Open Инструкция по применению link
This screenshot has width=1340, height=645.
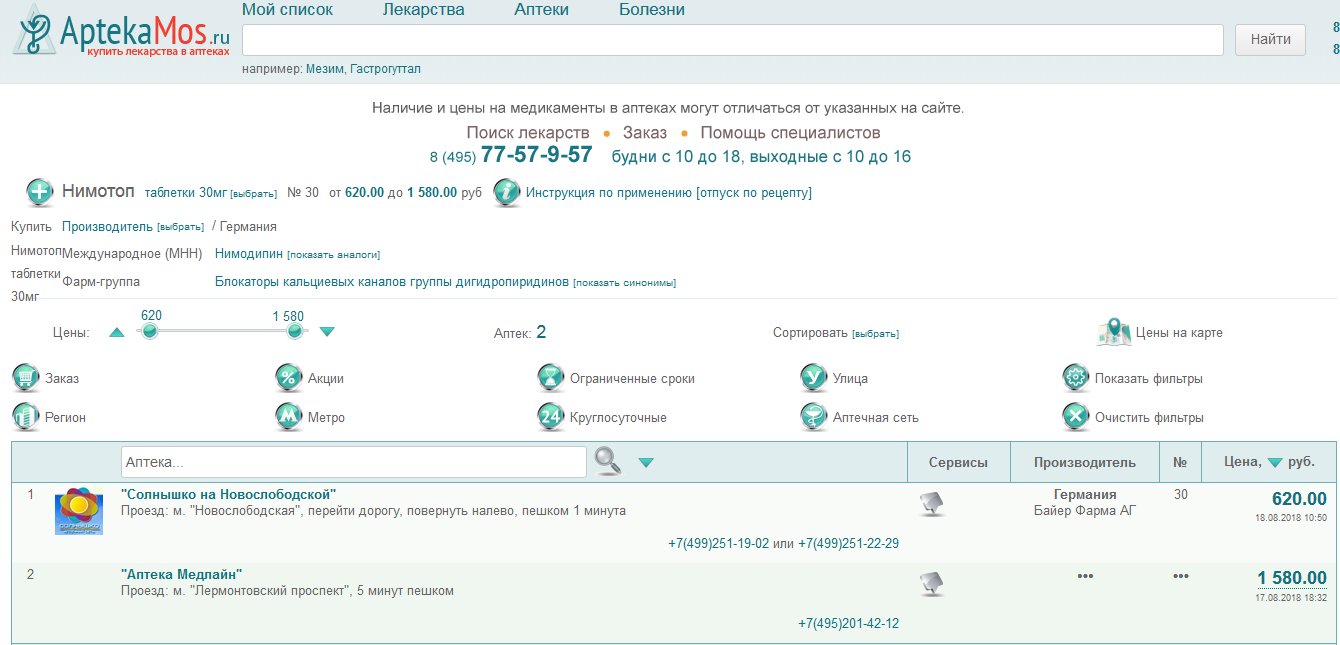click(x=609, y=193)
